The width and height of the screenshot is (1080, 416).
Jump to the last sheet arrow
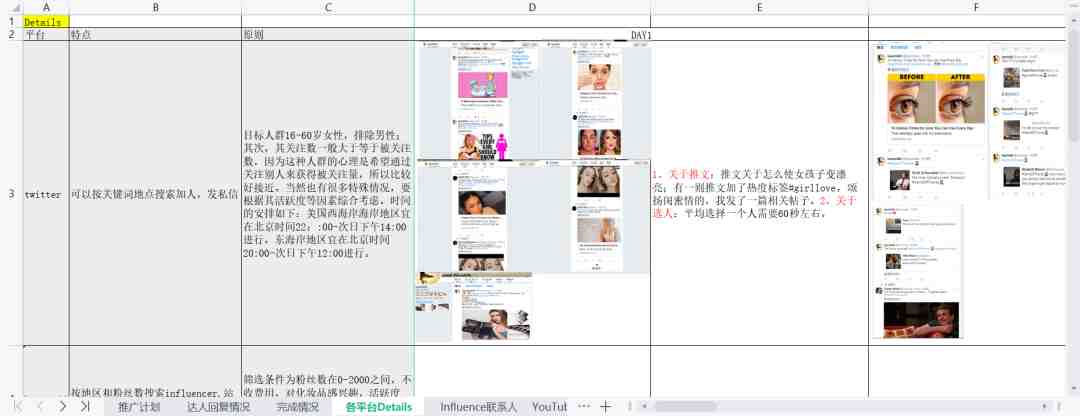[x=85, y=406]
